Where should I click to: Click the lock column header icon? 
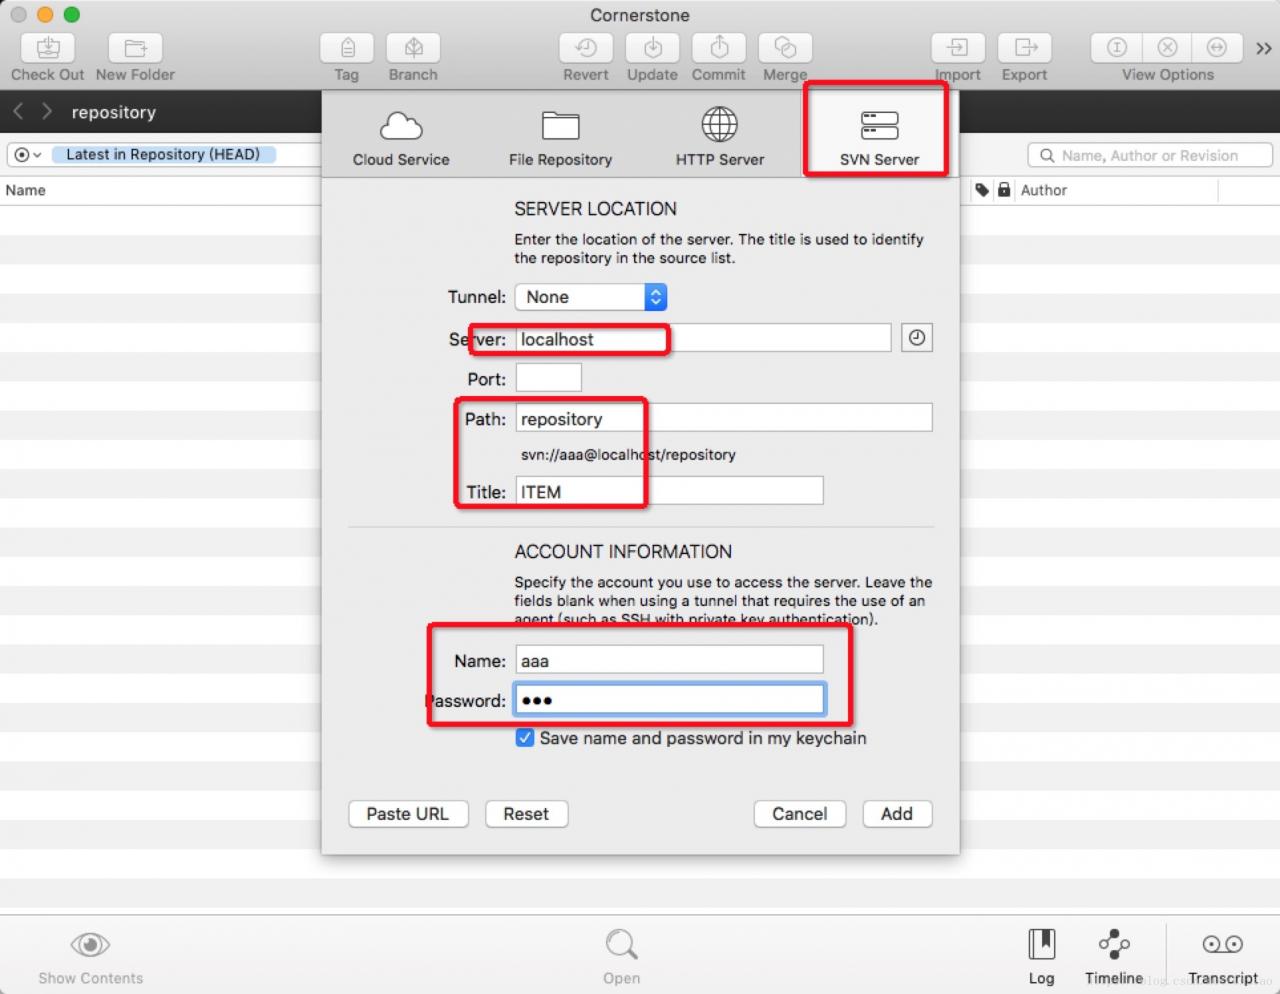pos(1004,190)
